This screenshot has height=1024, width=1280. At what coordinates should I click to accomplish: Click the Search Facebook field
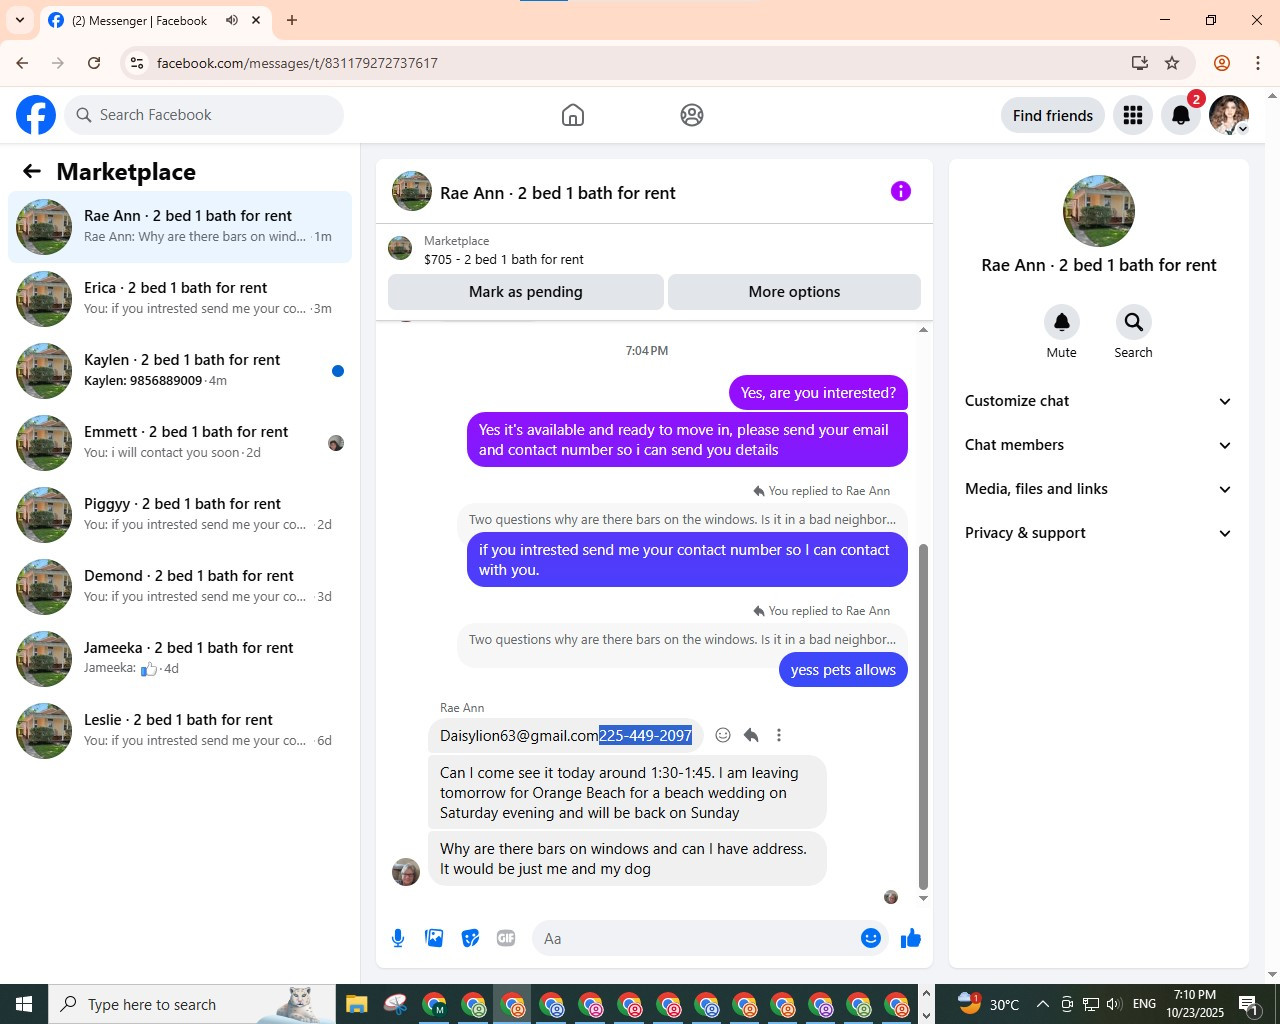click(x=204, y=115)
